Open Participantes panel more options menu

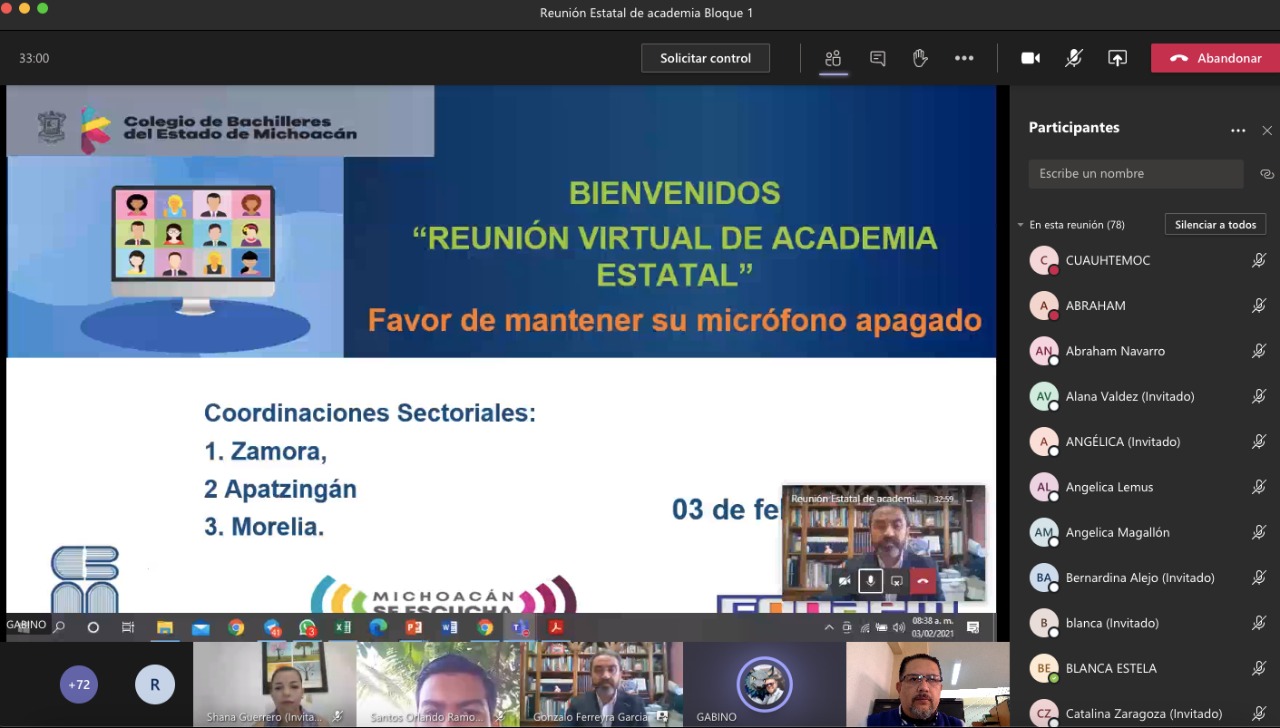pyautogui.click(x=1238, y=130)
